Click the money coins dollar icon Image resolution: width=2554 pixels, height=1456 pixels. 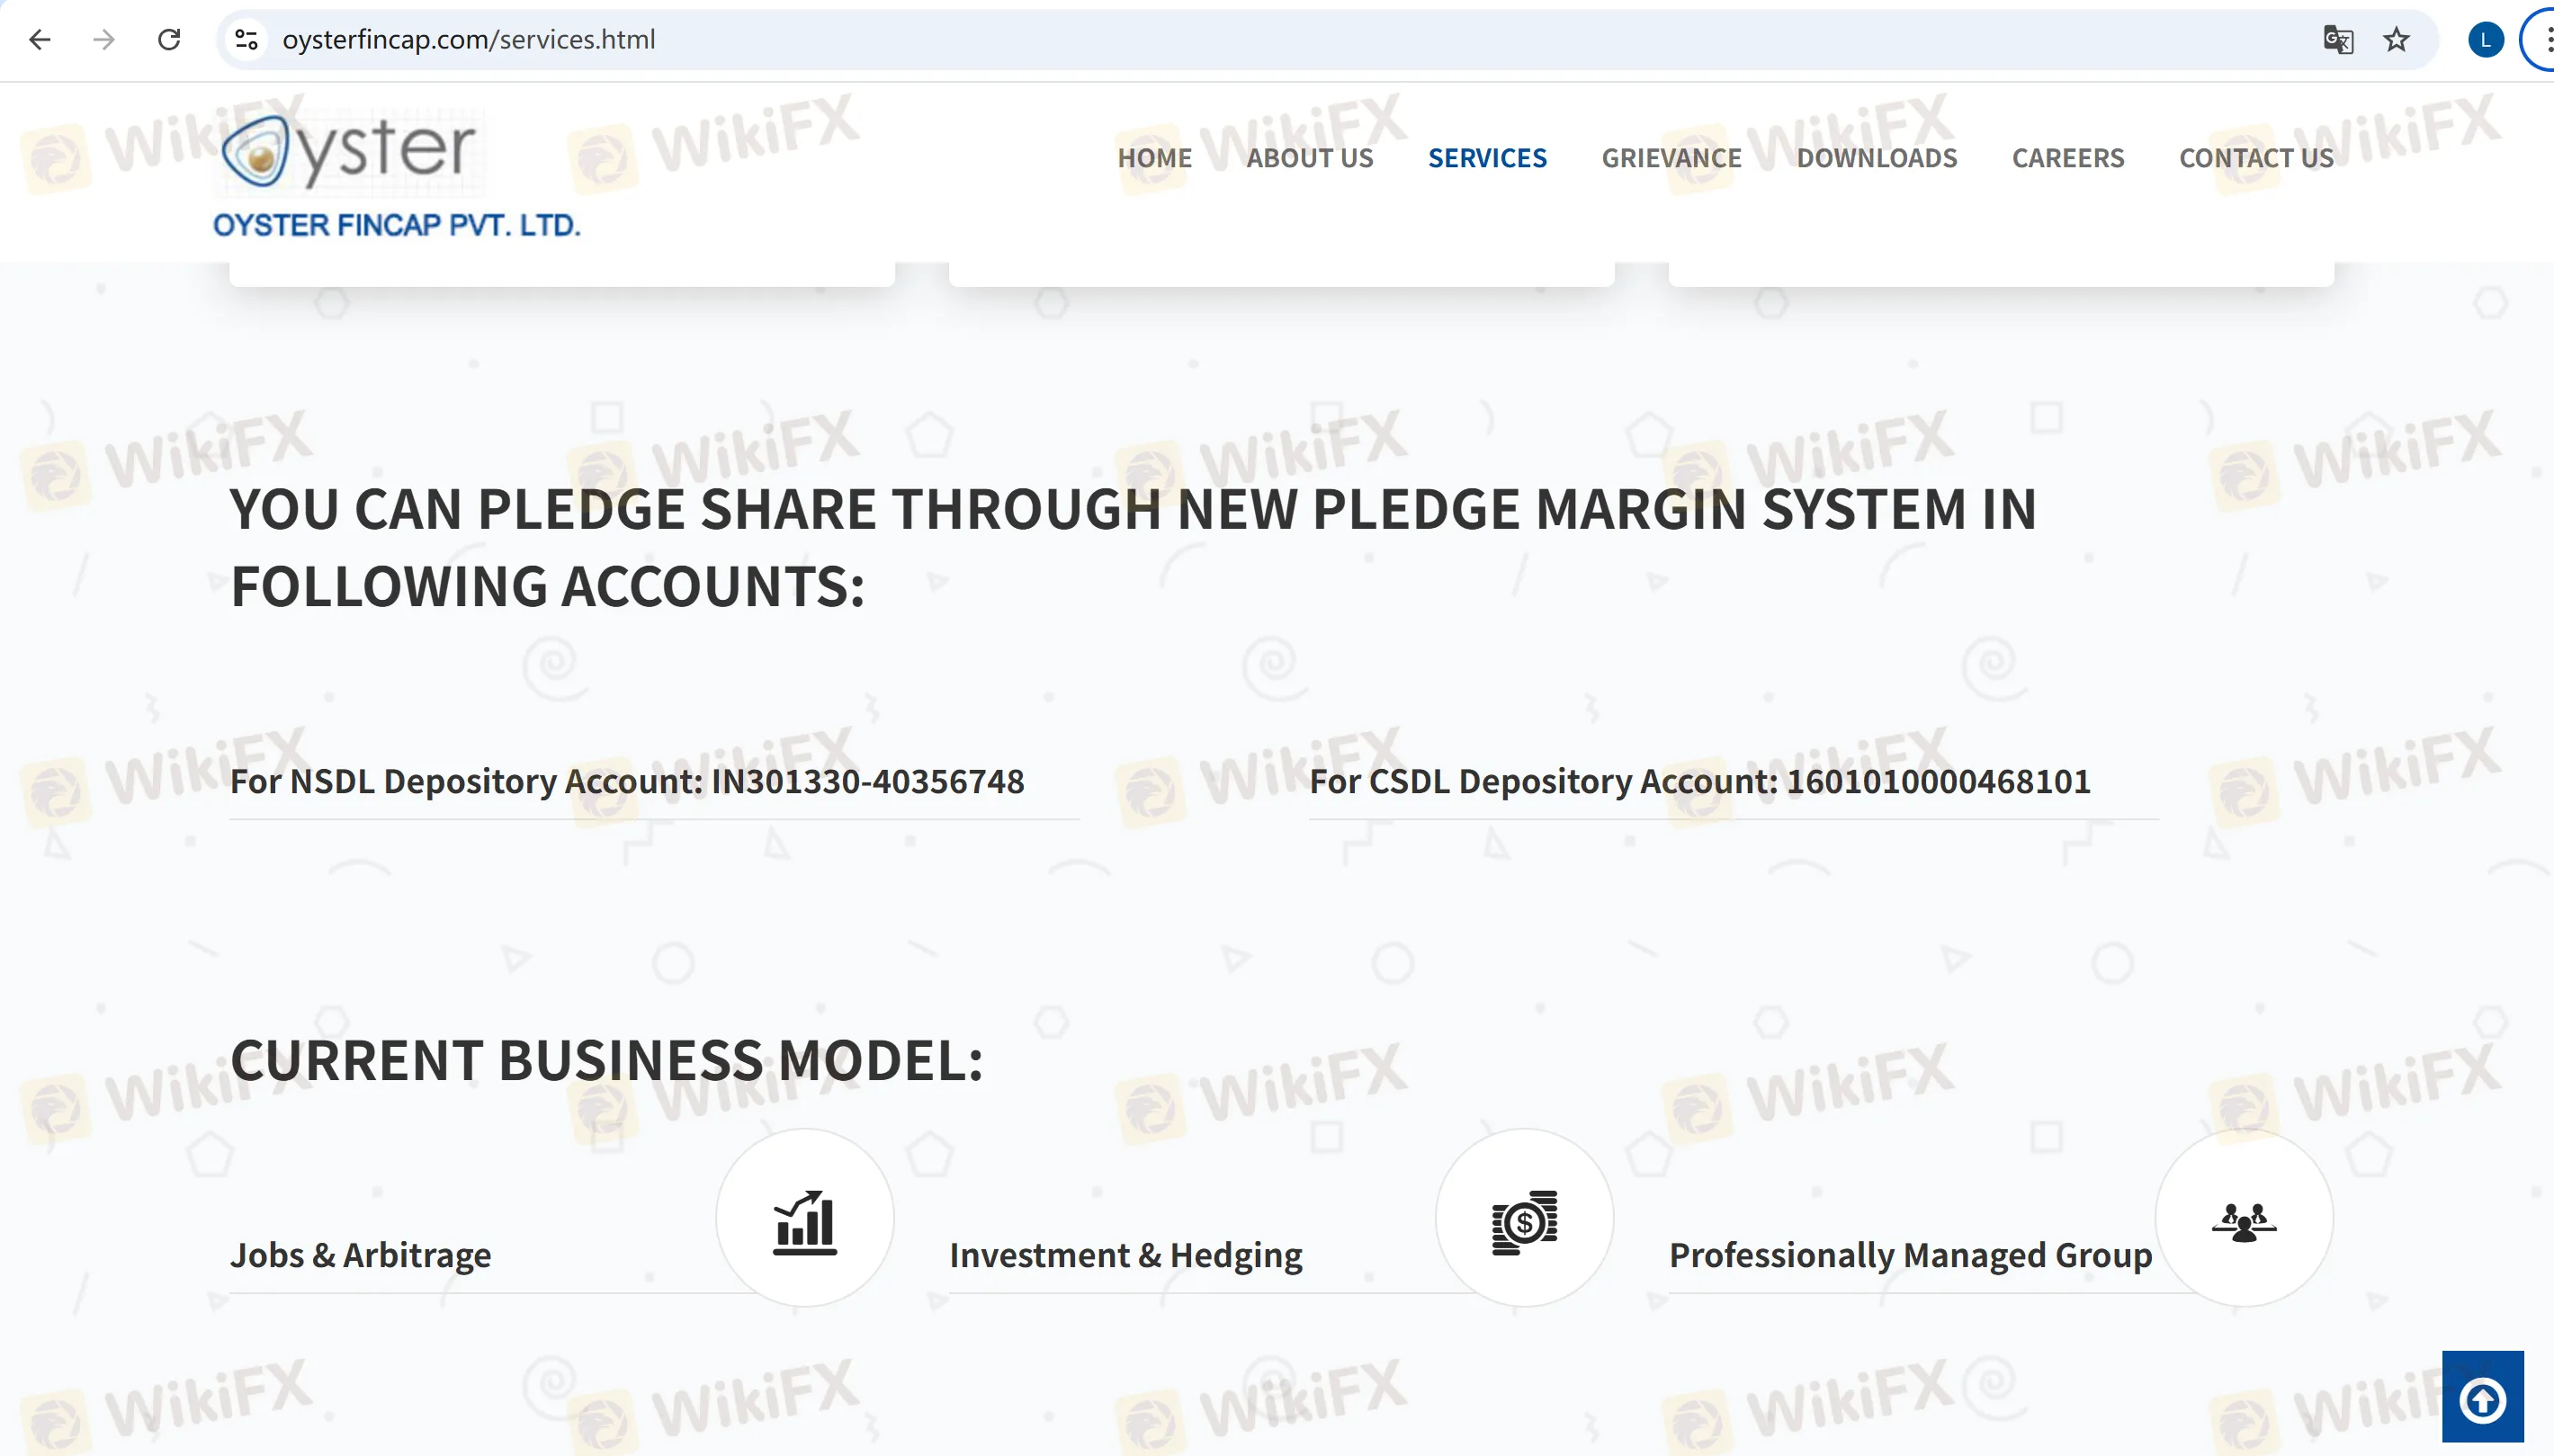1524,1220
